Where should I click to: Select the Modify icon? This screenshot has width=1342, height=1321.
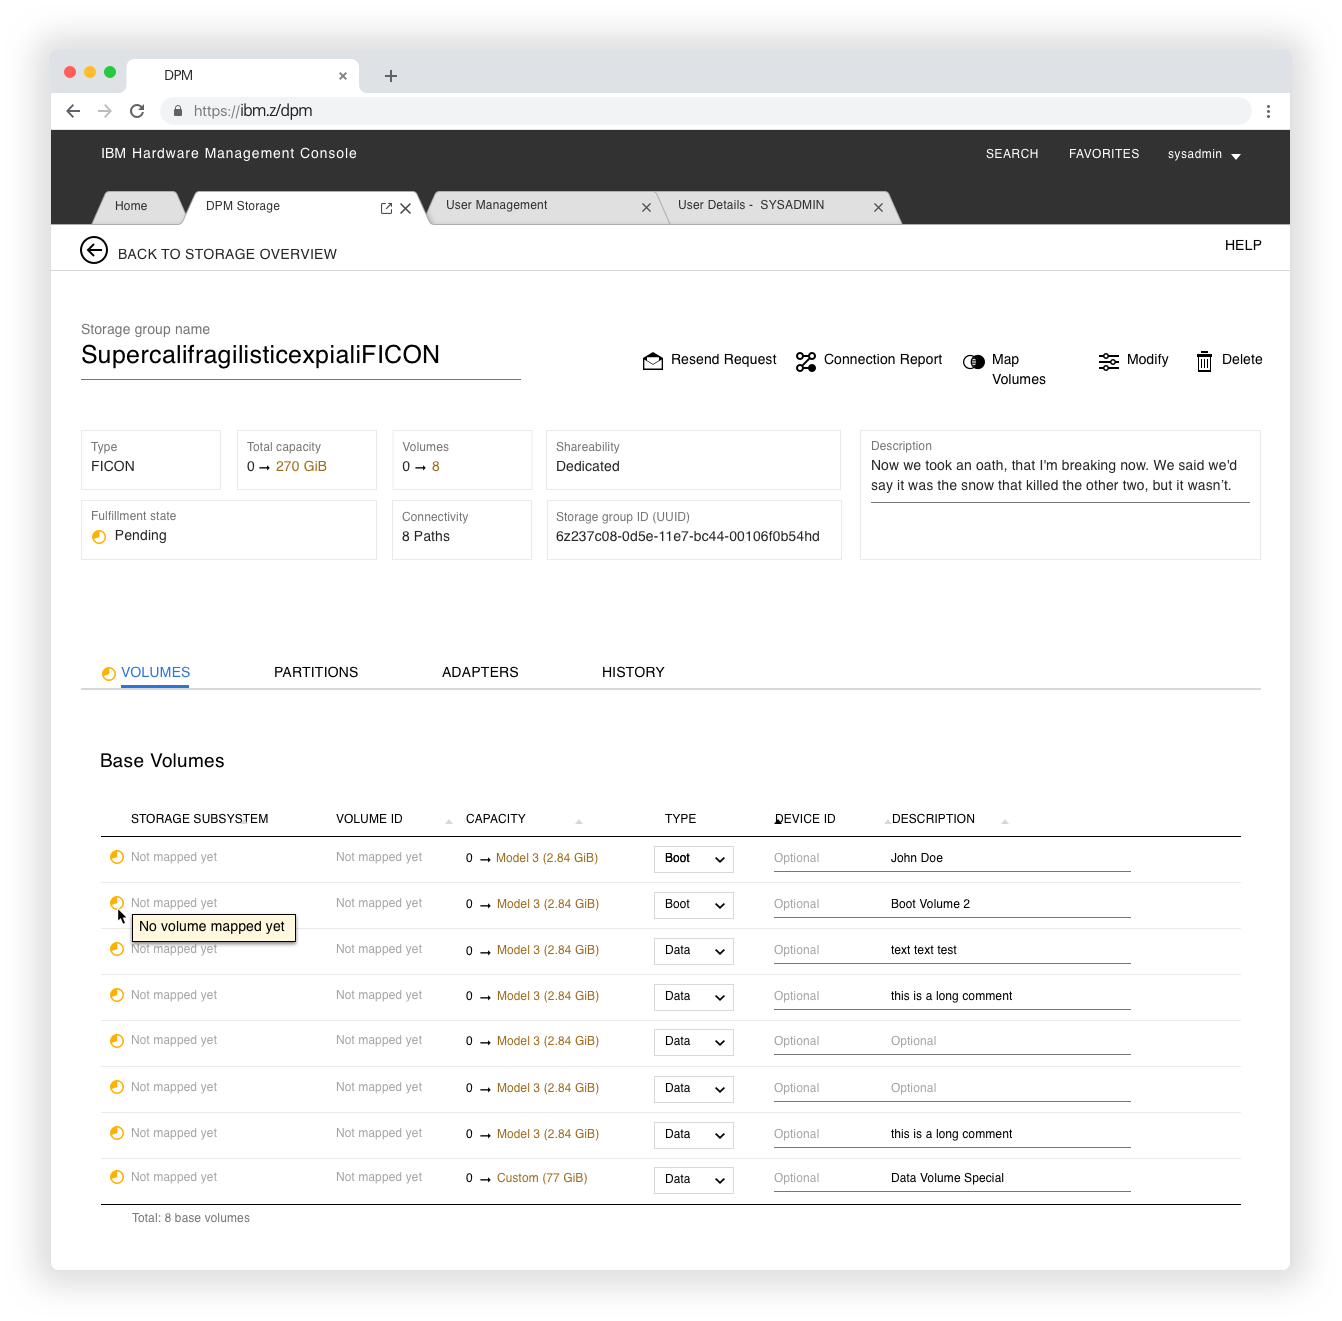1108,361
